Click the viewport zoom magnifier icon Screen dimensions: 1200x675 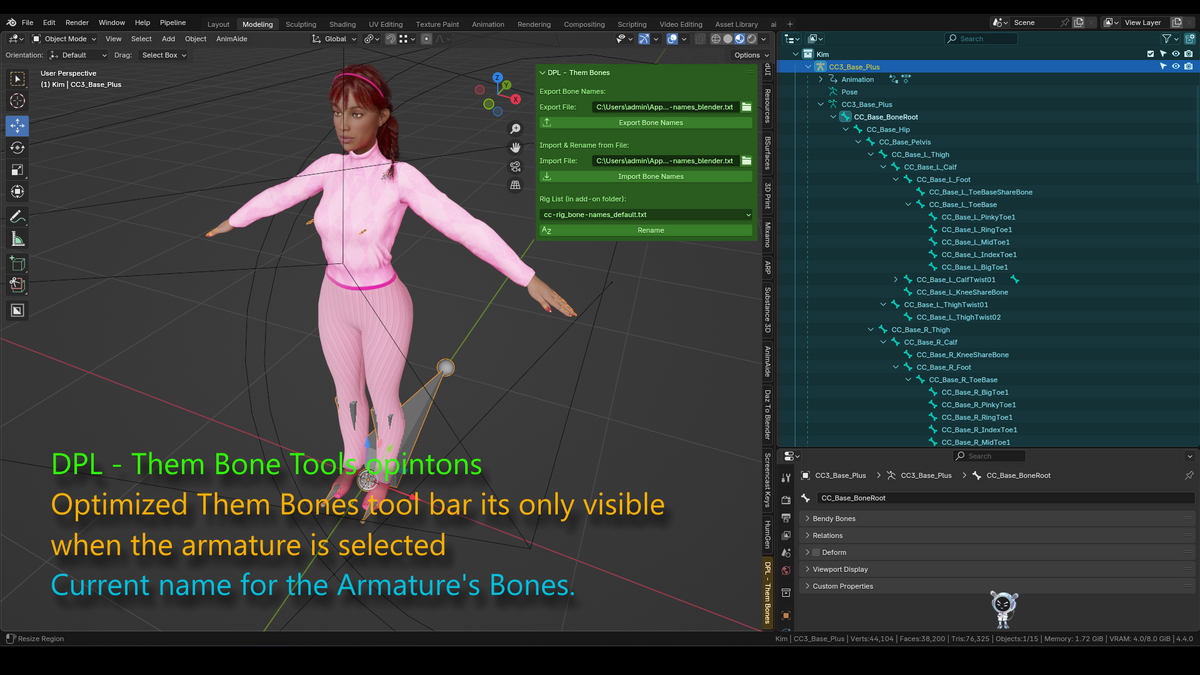(515, 129)
